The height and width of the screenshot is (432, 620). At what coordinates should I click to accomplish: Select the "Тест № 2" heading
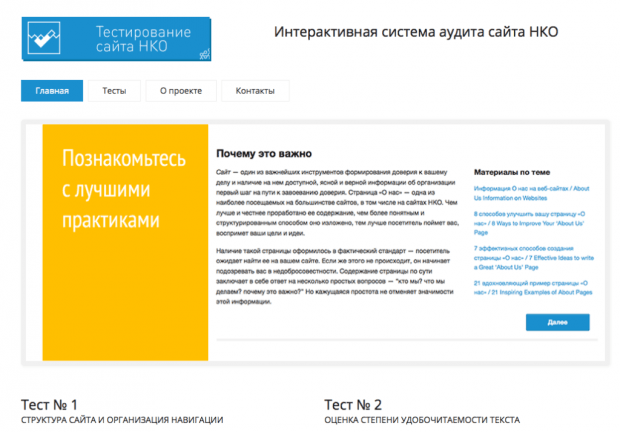(x=353, y=403)
